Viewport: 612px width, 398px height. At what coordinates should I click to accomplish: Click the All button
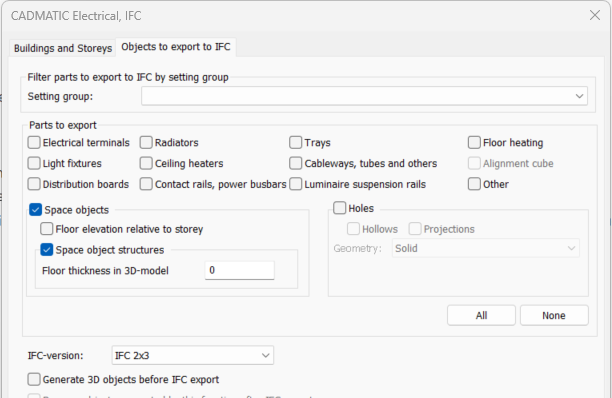[481, 315]
